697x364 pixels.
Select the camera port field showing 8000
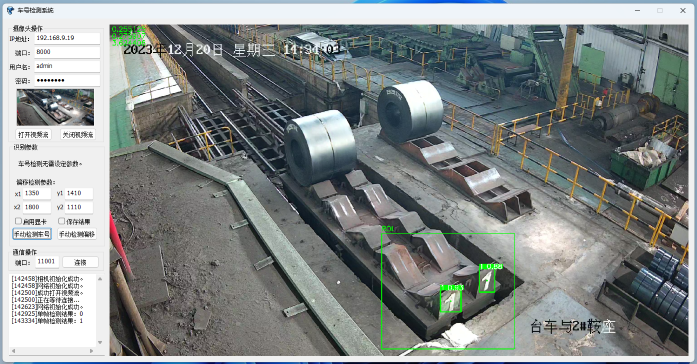67,52
